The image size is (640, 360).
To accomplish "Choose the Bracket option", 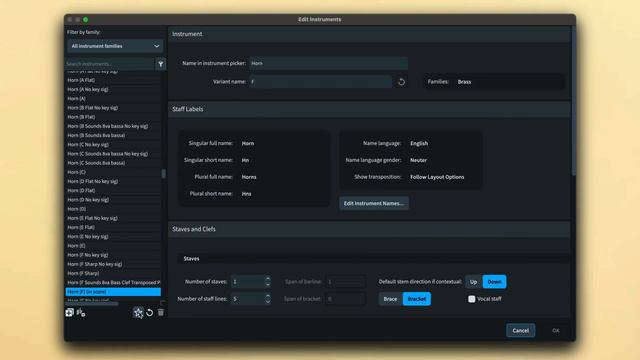I will point(416,299).
